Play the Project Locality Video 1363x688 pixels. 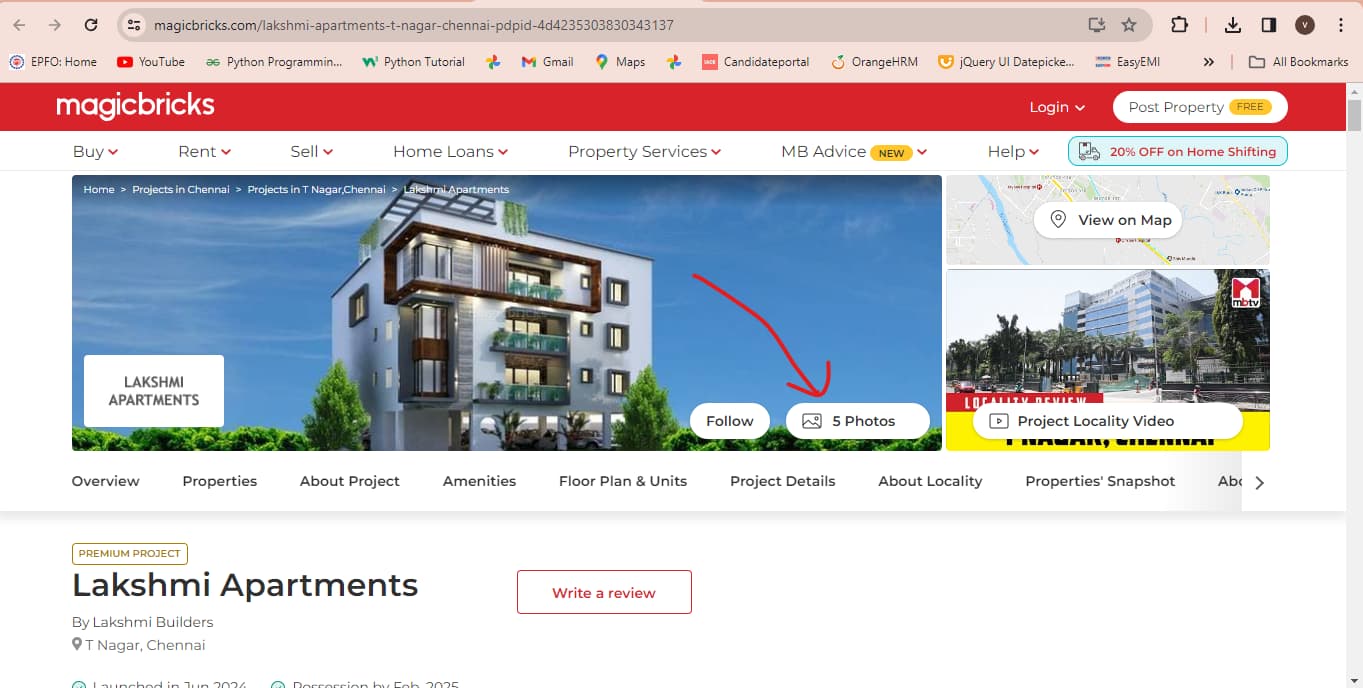1108,422
